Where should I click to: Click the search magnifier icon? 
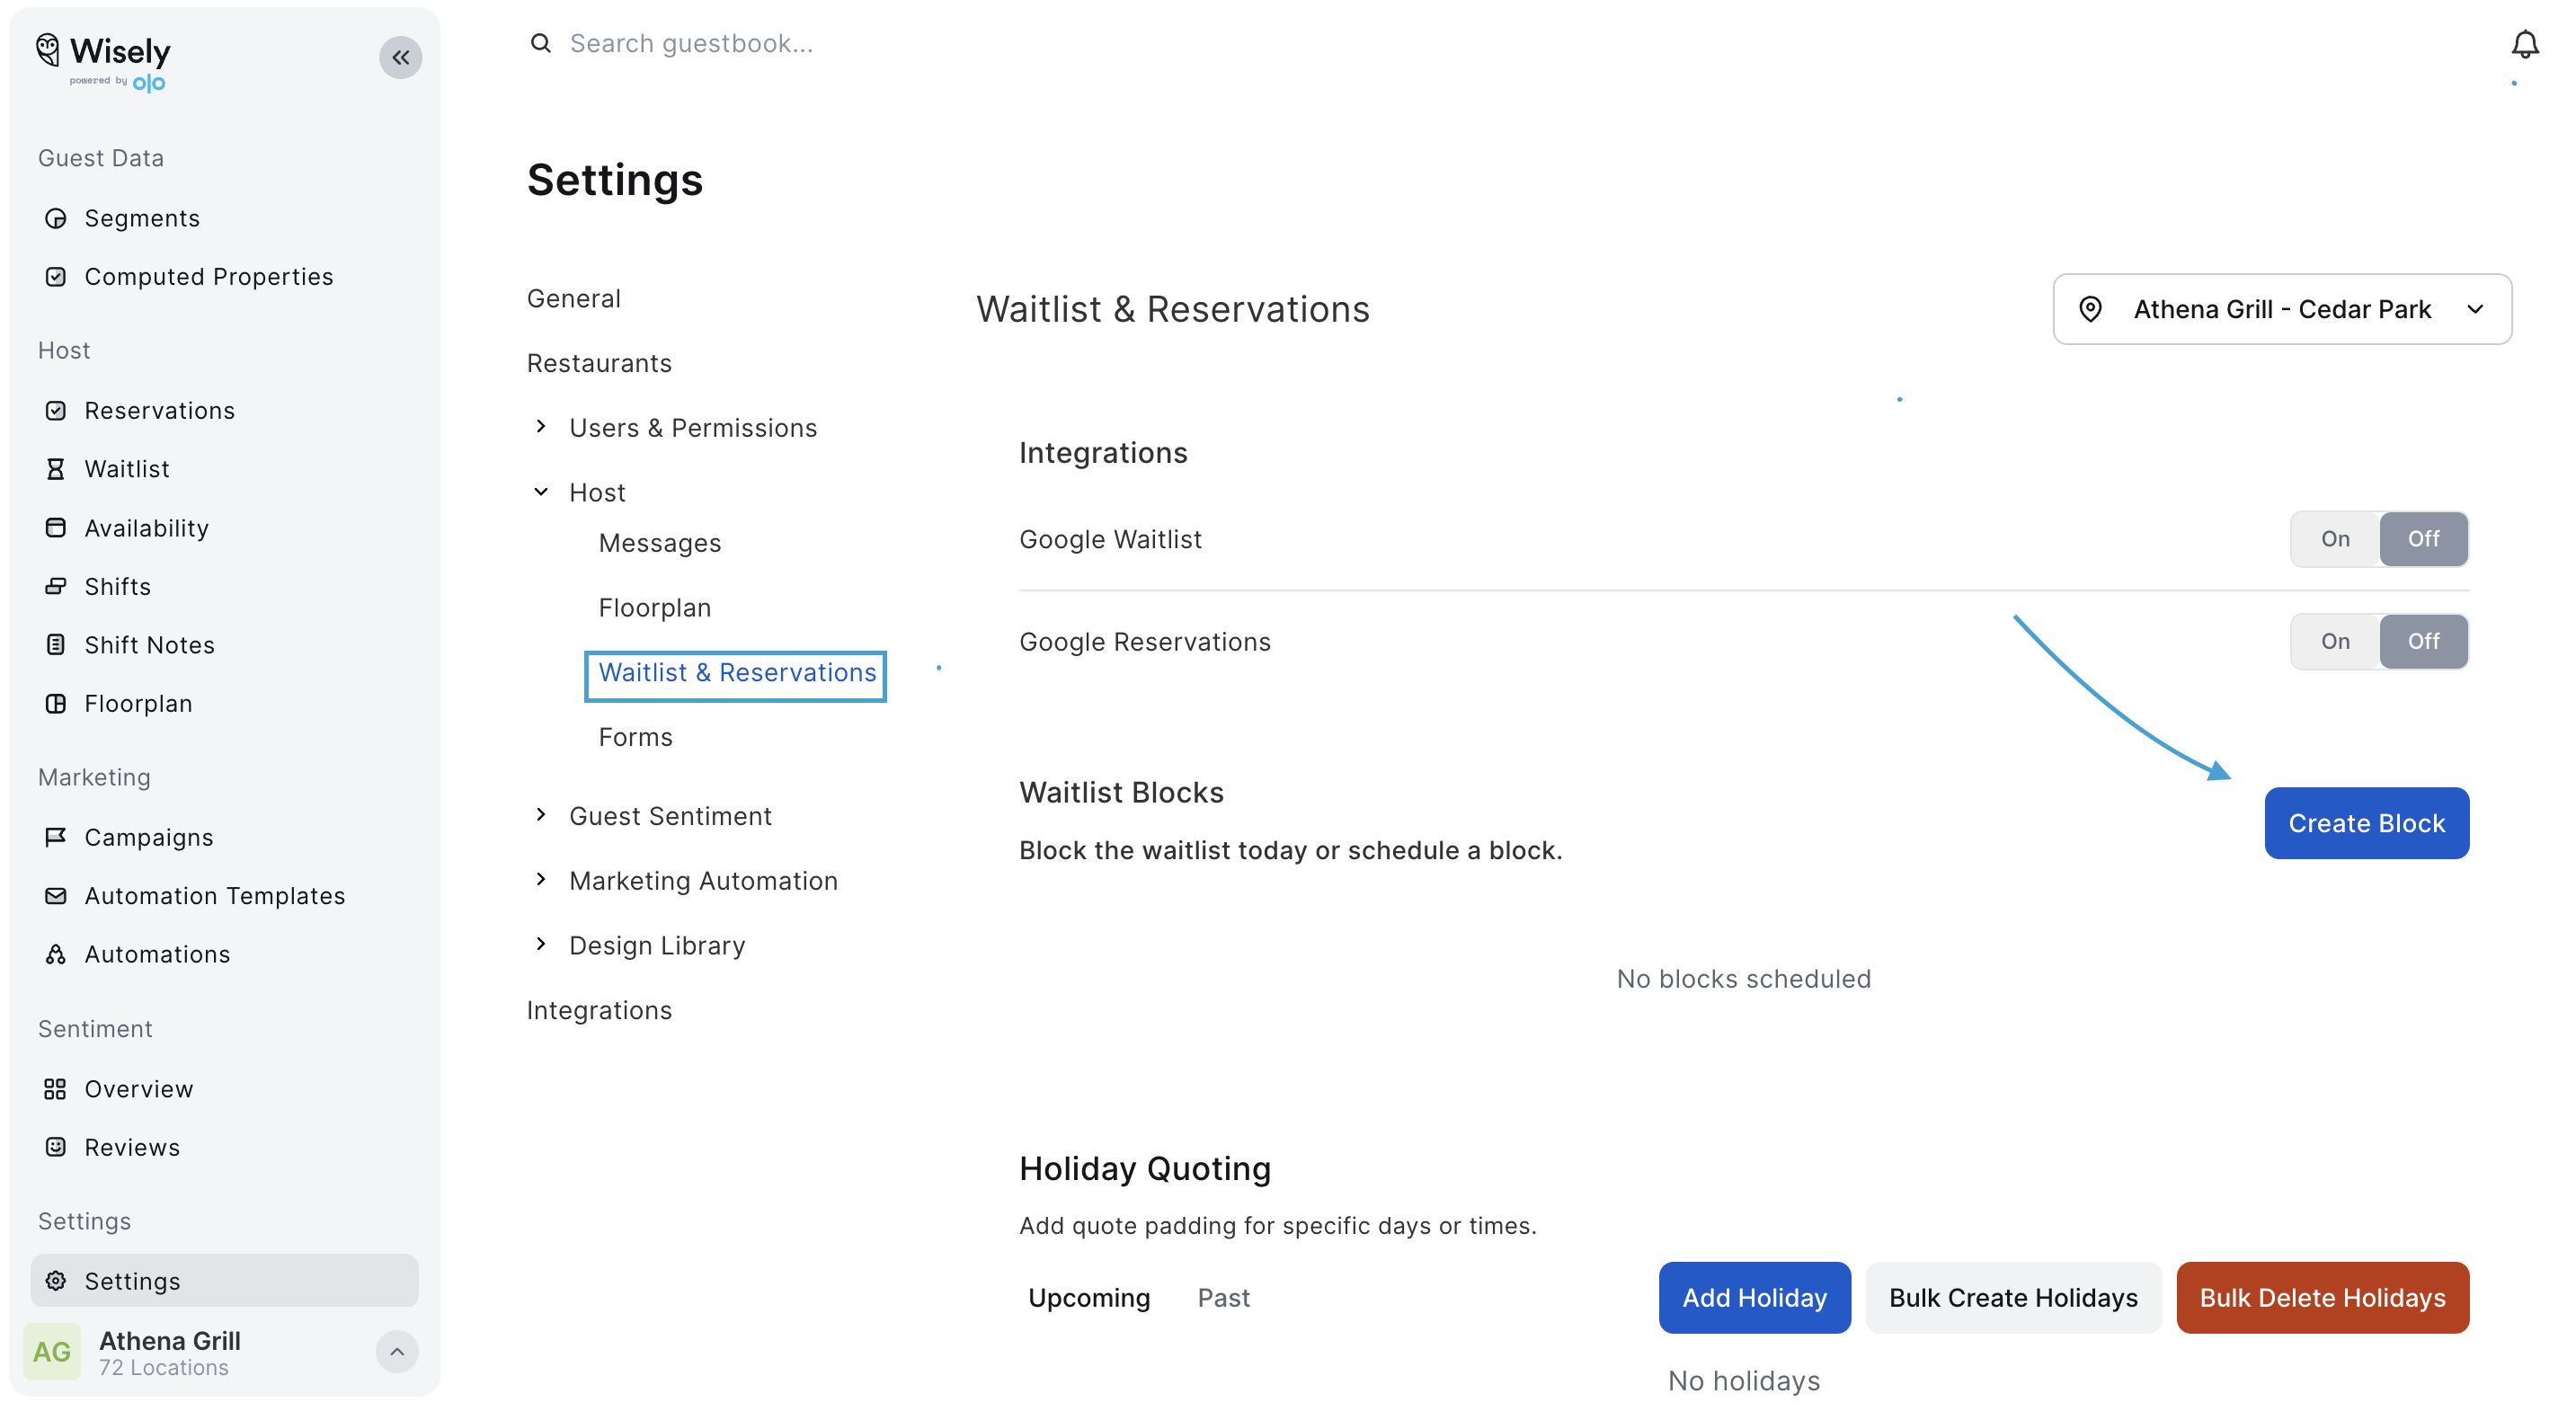pos(541,43)
